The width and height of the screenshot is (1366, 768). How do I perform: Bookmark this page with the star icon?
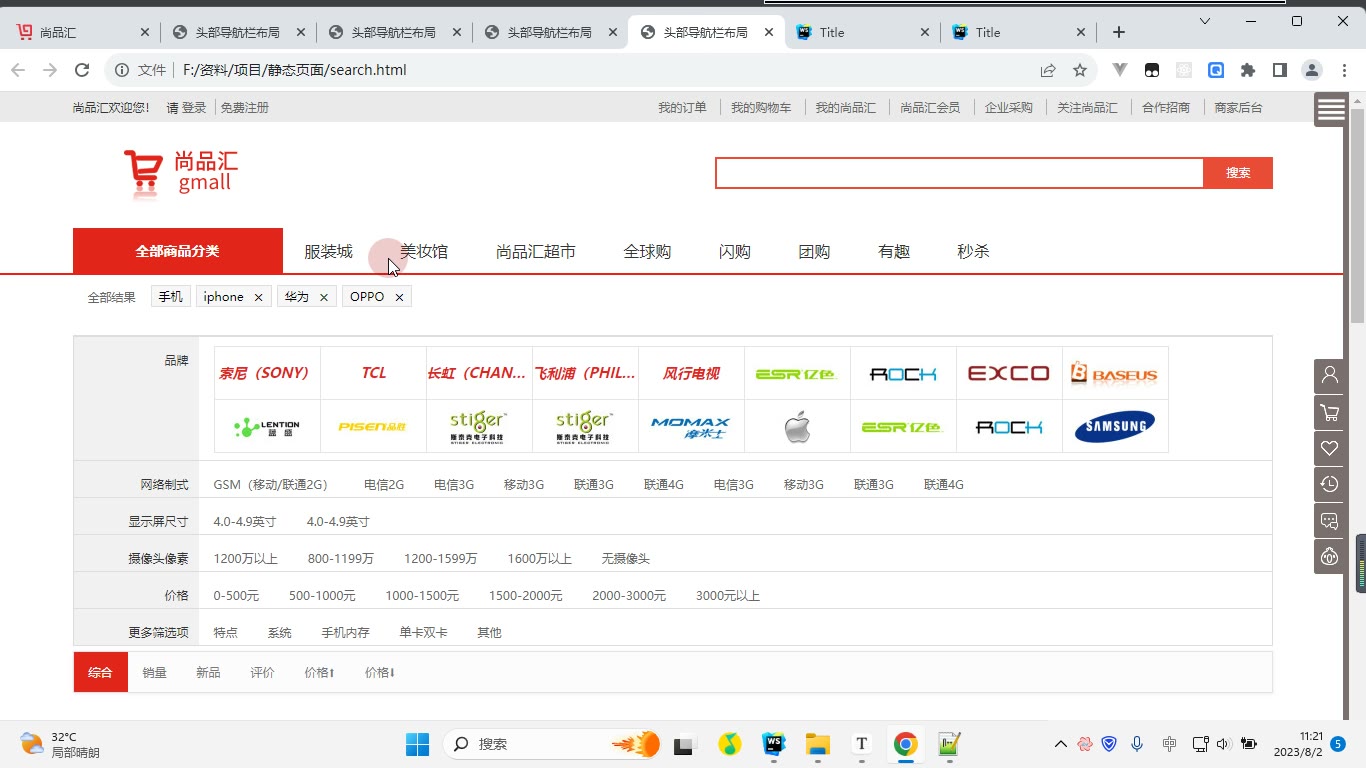[x=1080, y=70]
